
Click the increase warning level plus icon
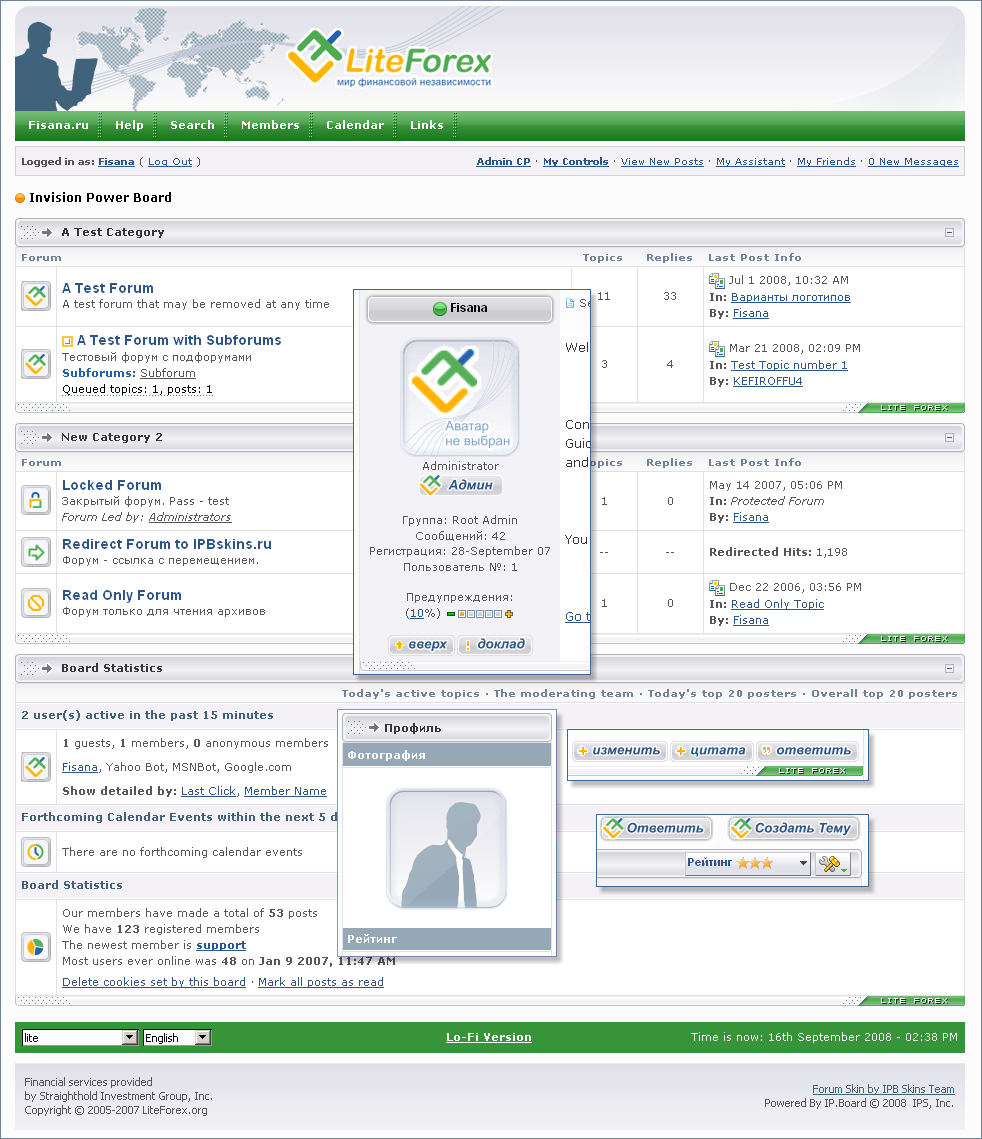509,614
